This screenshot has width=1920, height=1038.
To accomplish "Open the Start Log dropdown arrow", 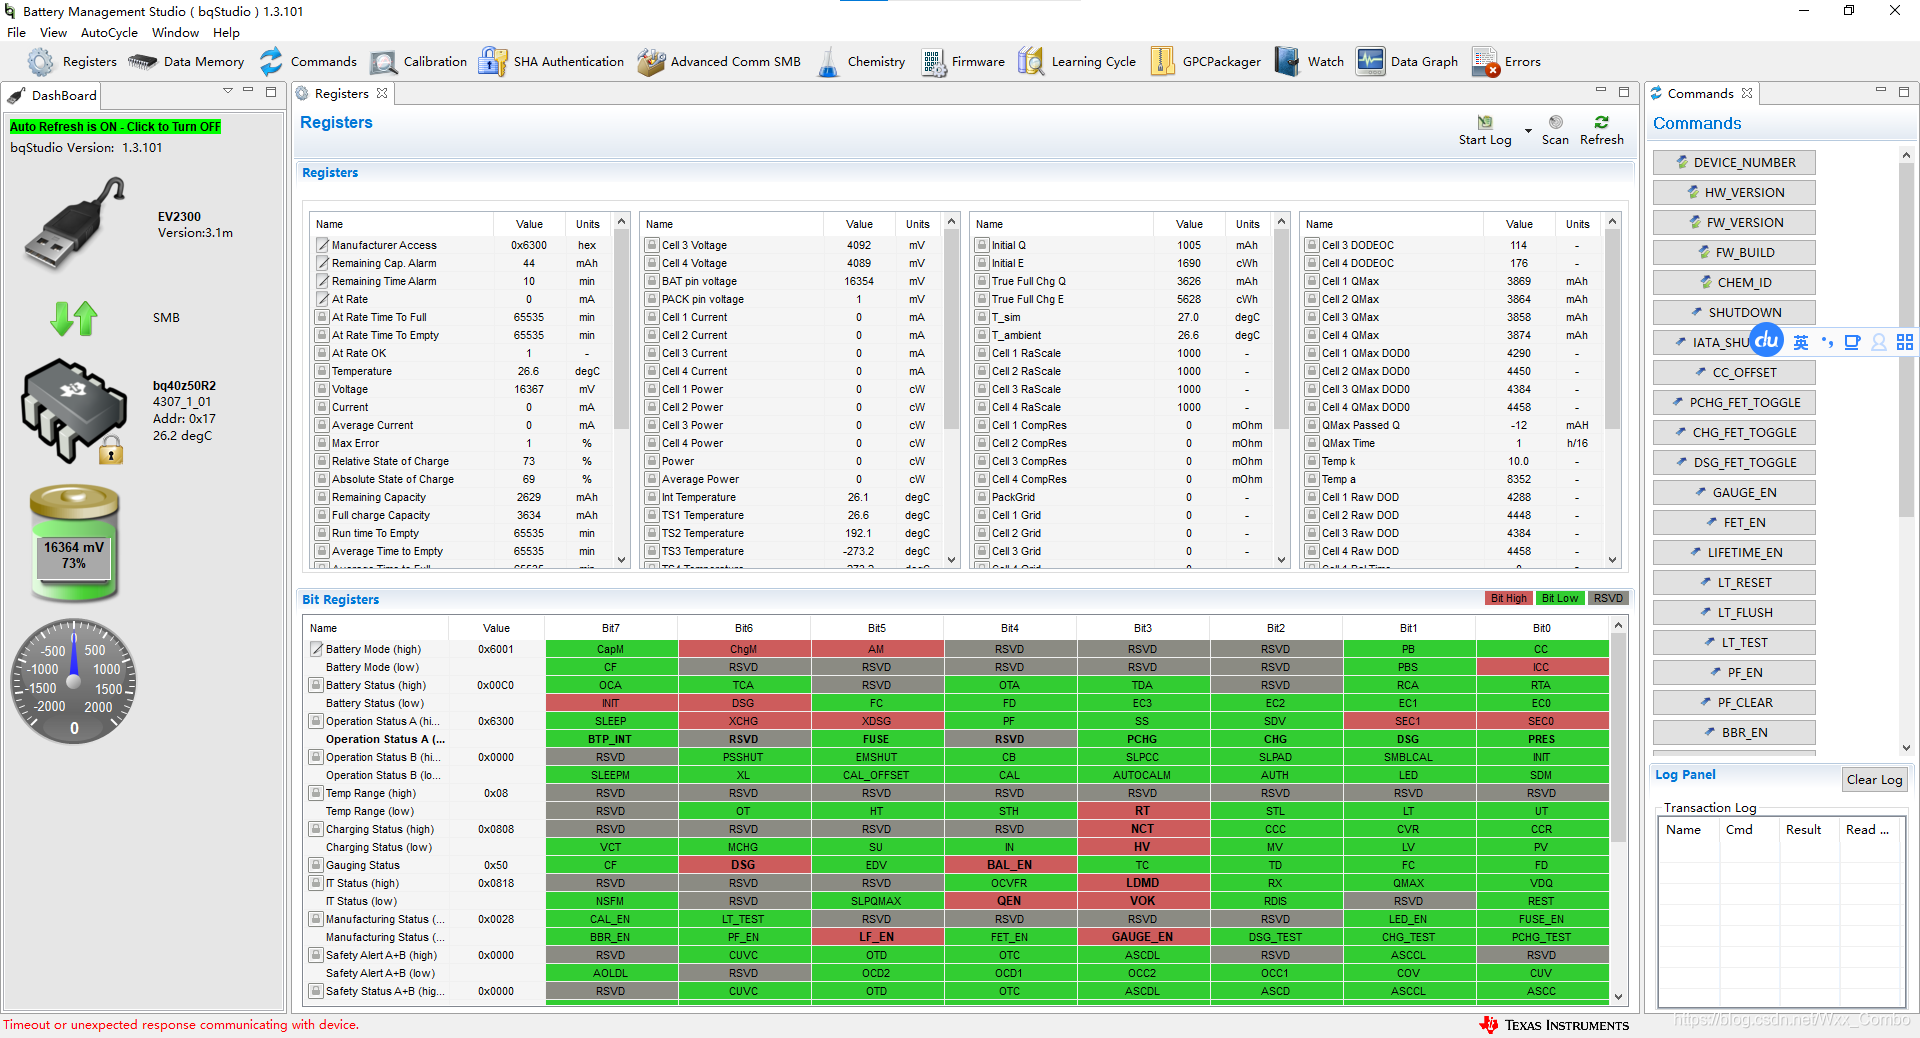I will pos(1527,131).
